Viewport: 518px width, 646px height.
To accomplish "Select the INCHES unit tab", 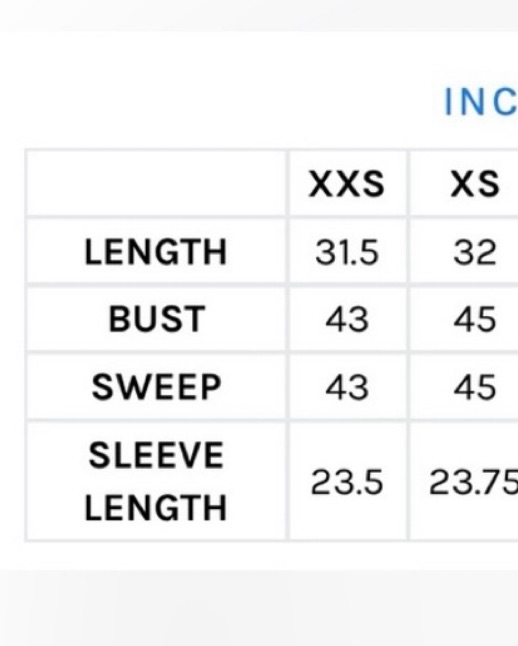I will pos(481,102).
